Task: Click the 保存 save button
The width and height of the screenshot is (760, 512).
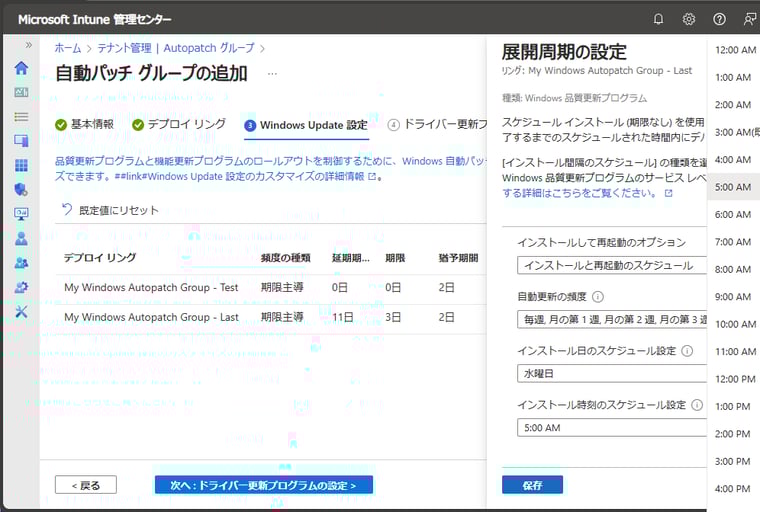Action: 532,485
